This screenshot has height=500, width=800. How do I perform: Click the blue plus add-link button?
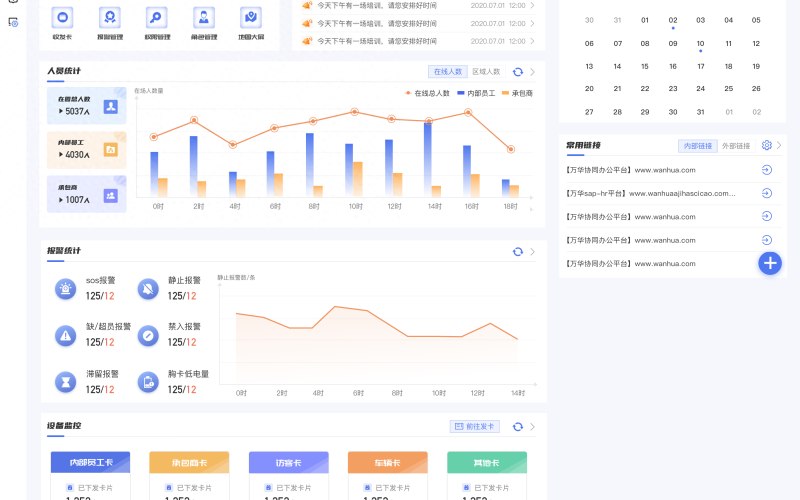point(770,263)
